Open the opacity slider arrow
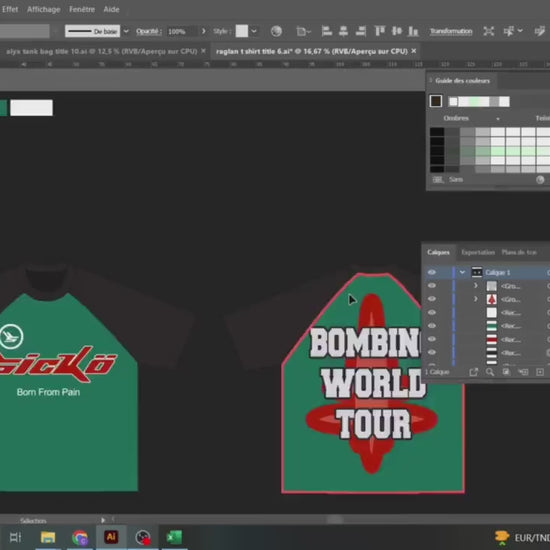This screenshot has width=550, height=550. [203, 31]
